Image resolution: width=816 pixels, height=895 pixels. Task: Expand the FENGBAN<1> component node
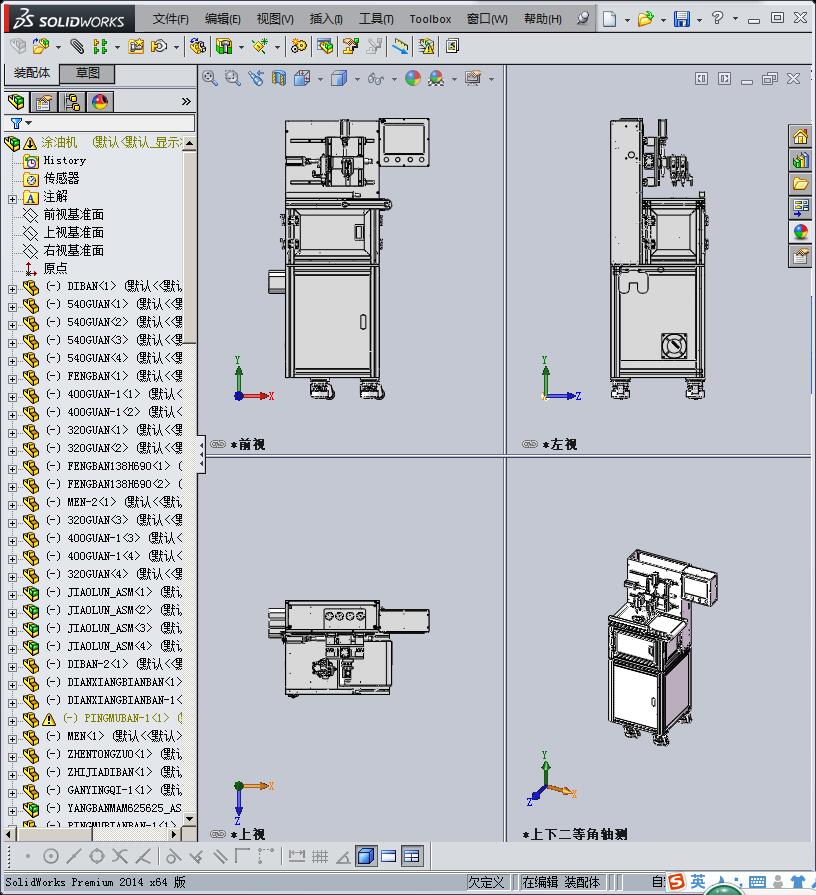point(13,378)
